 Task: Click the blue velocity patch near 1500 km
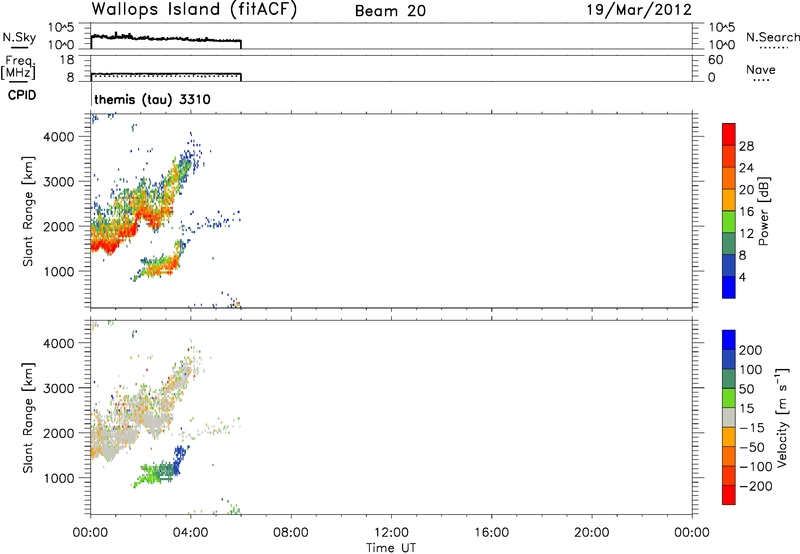coord(180,458)
